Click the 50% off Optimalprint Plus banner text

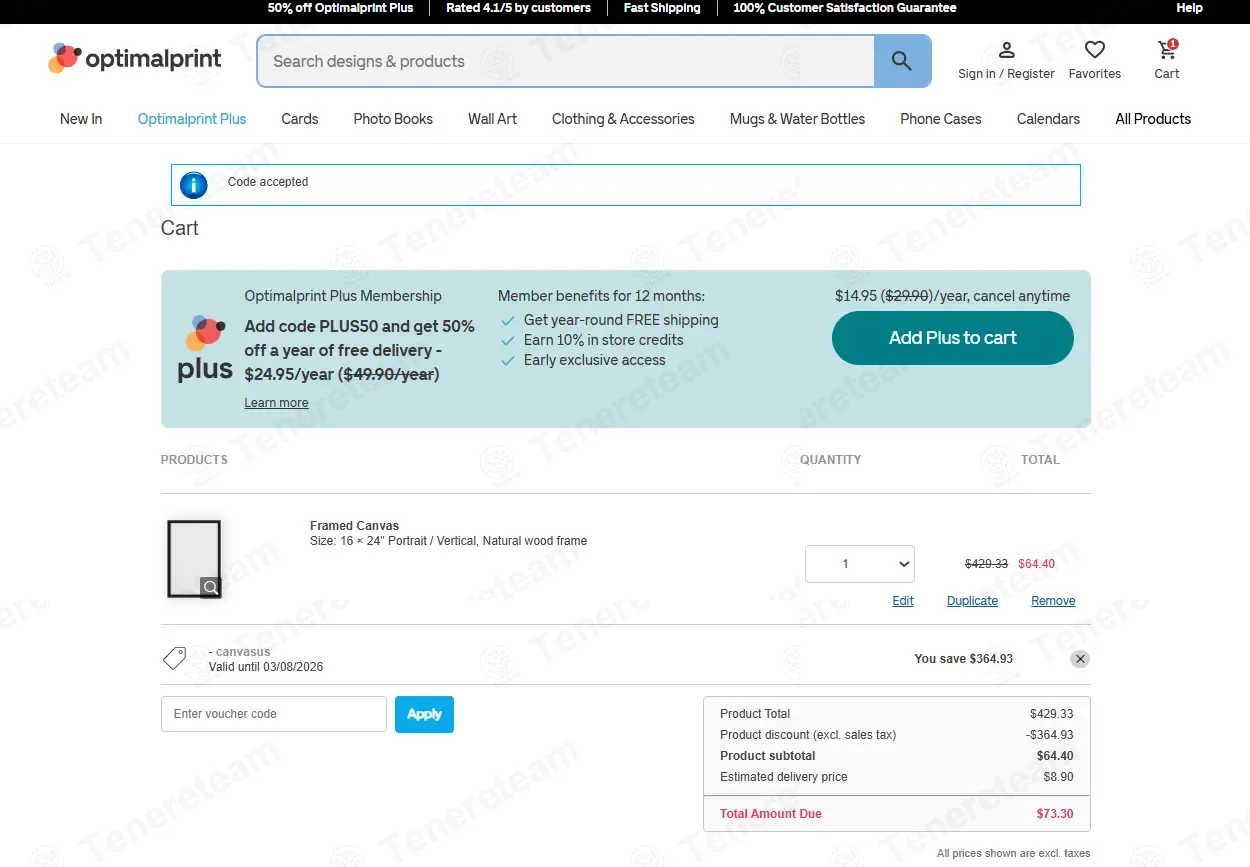coord(340,8)
